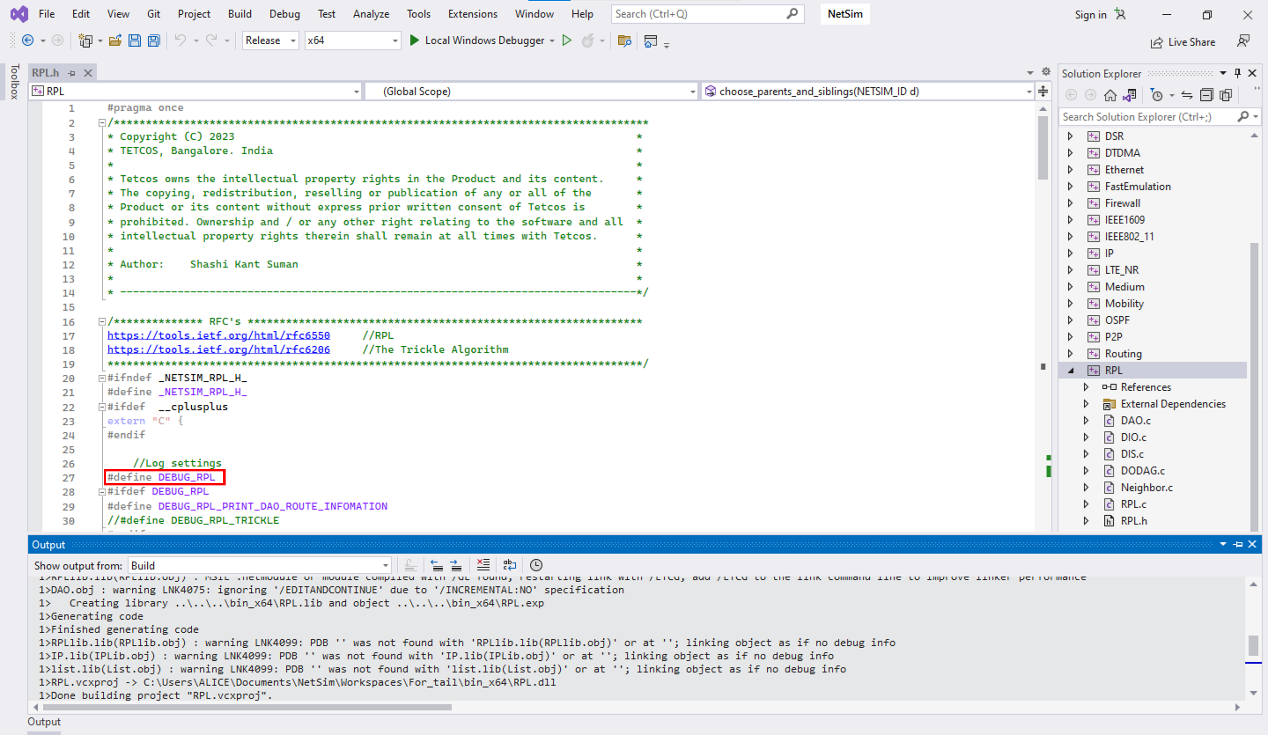Toggle pin on Solution Explorer panel
The height and width of the screenshot is (735, 1268).
click(1237, 73)
